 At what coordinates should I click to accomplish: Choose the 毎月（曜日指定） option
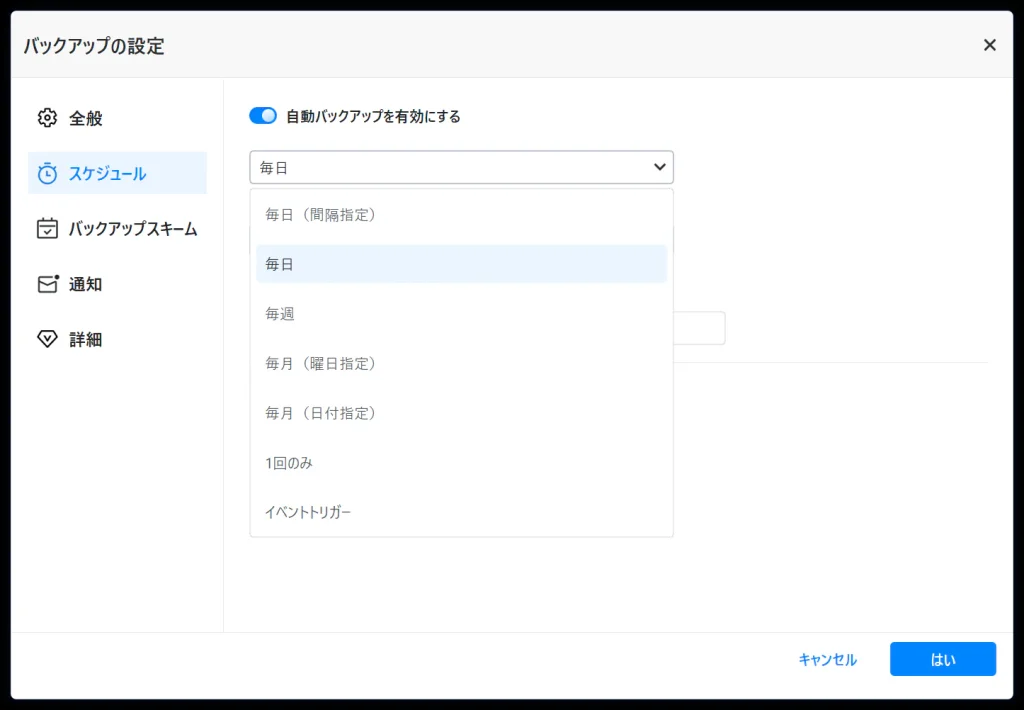[322, 363]
